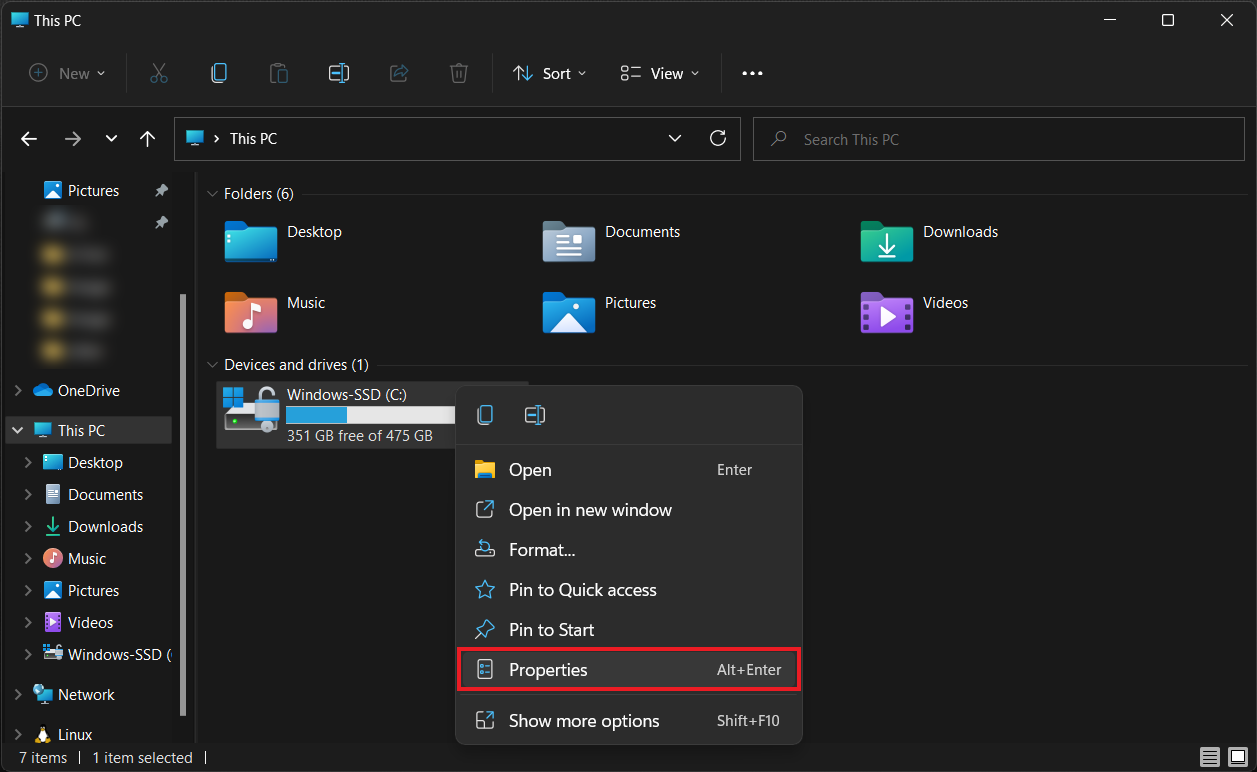1257x772 pixels.
Task: Expand the OneDrive tree node
Action: pyautogui.click(x=18, y=391)
